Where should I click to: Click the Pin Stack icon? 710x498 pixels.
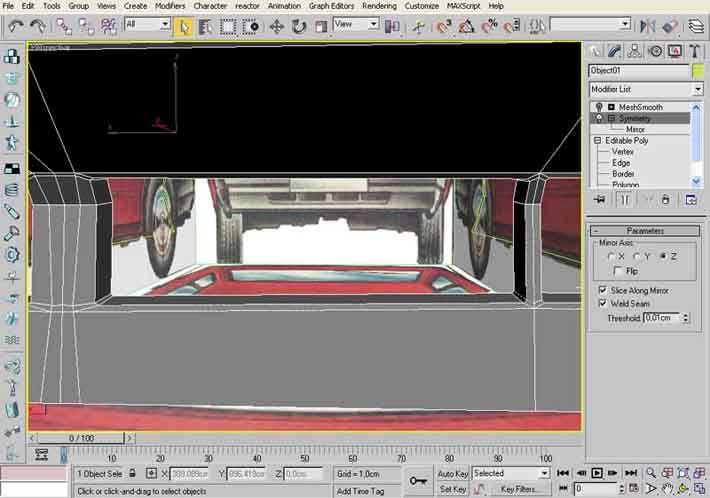point(598,199)
